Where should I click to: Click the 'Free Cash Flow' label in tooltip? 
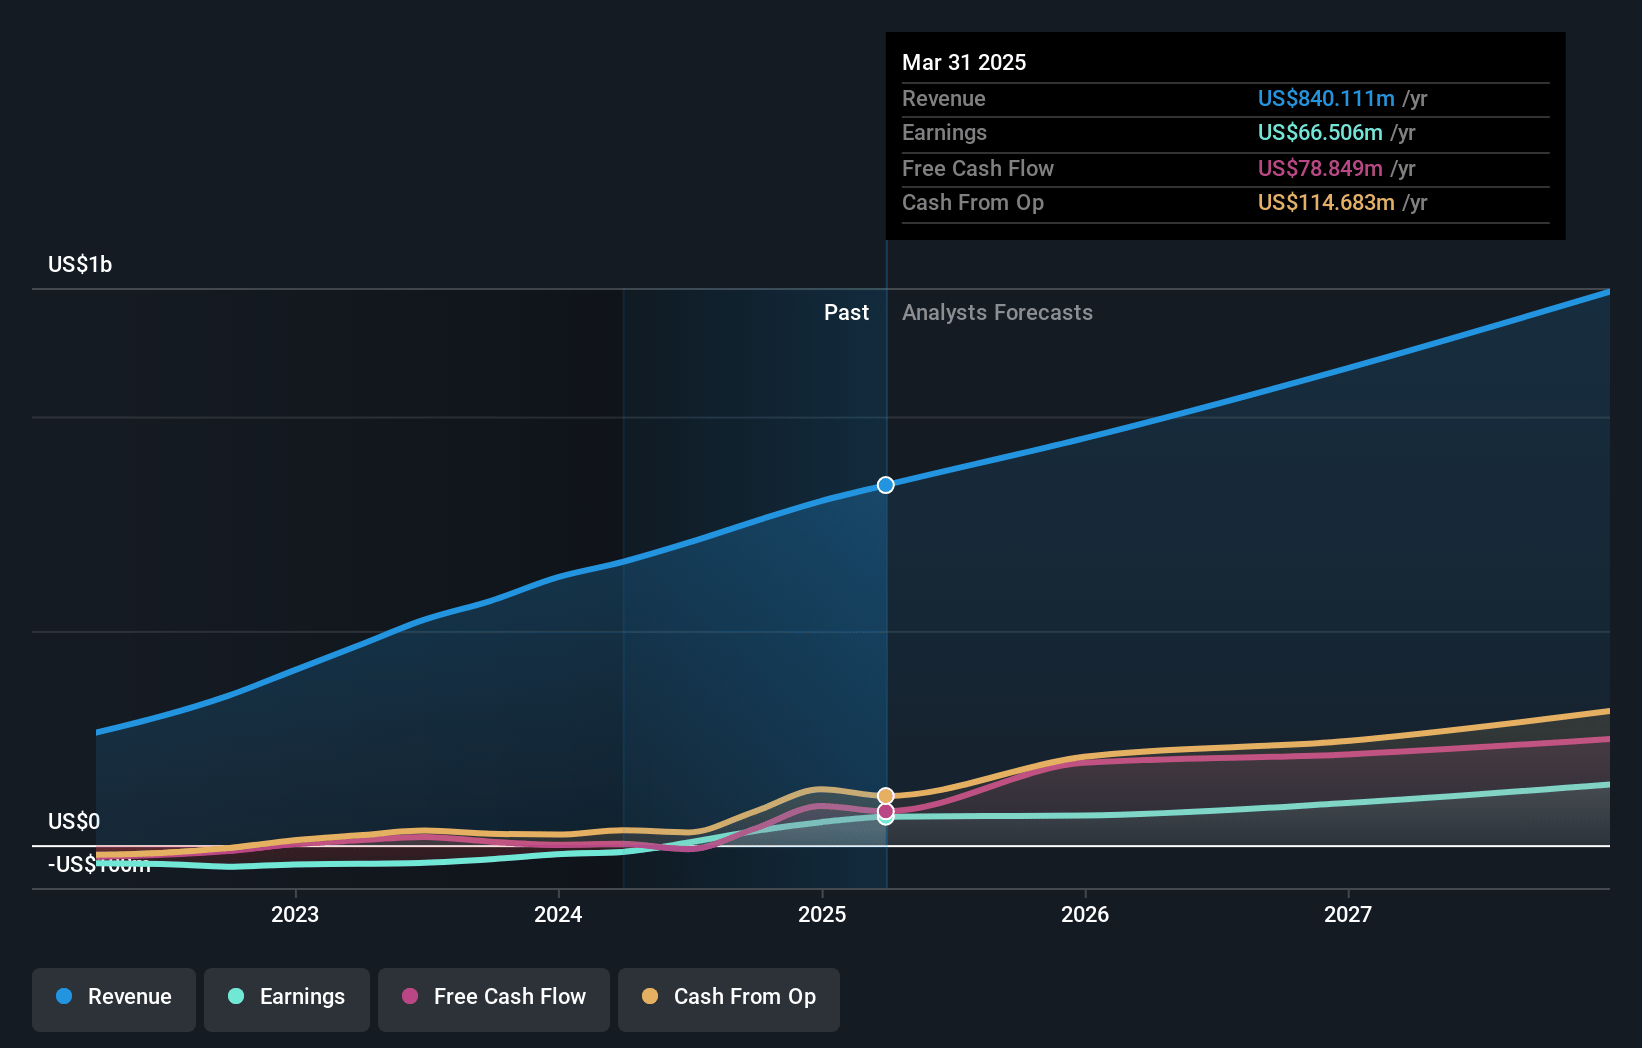(x=978, y=168)
